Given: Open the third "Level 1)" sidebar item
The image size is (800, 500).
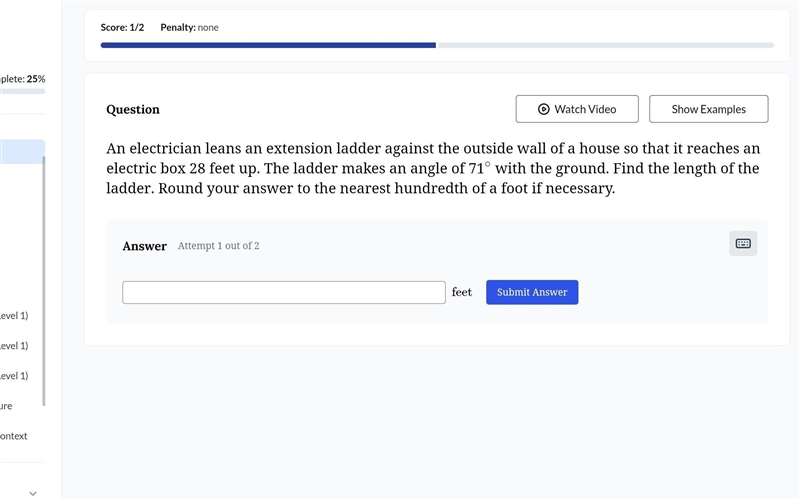Looking at the screenshot, I should click(x=14, y=376).
